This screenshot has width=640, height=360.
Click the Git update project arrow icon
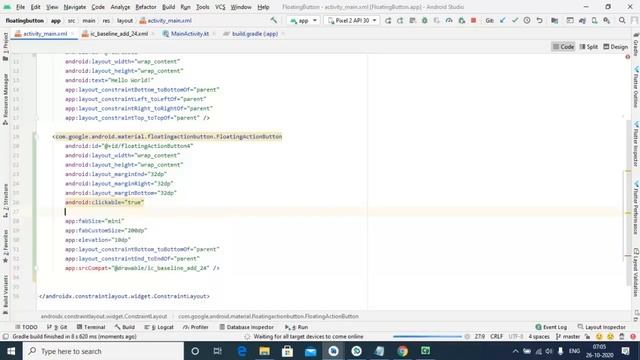[x=502, y=20]
